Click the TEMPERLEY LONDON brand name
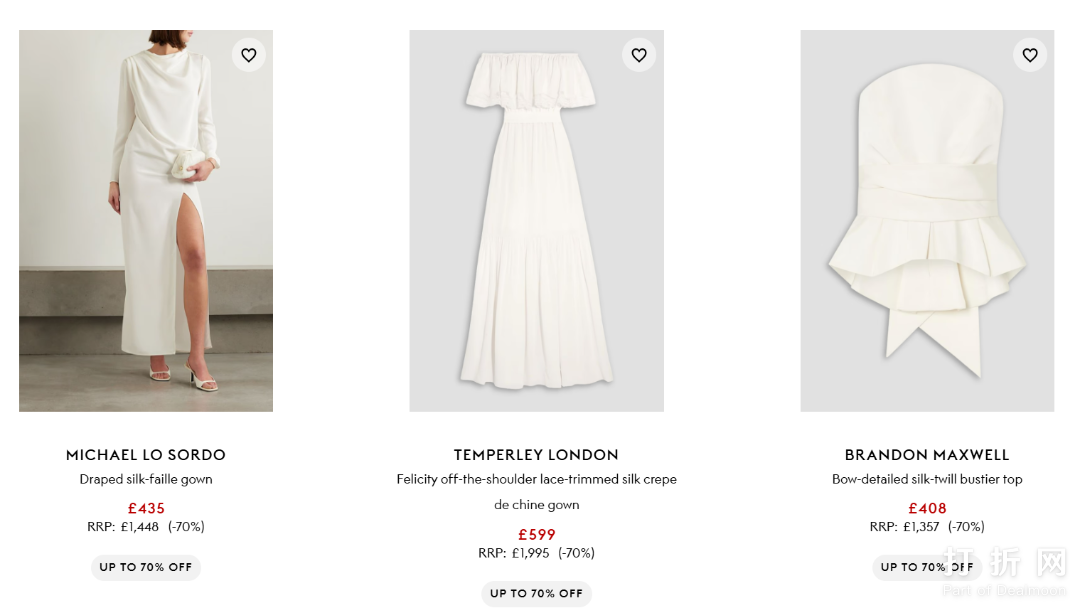Viewport: 1080px width, 608px height. [536, 455]
